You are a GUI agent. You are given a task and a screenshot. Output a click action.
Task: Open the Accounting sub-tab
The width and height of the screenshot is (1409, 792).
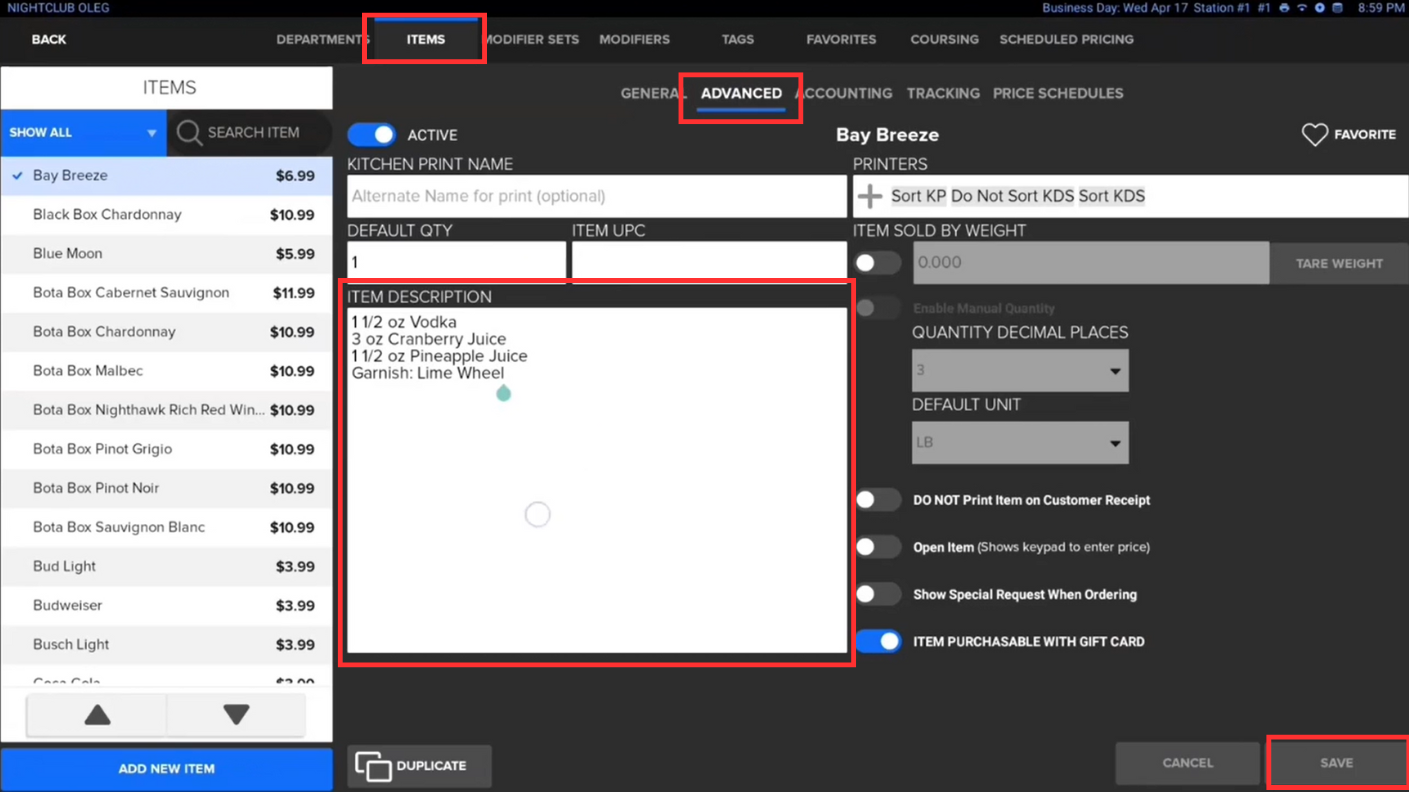845,94
